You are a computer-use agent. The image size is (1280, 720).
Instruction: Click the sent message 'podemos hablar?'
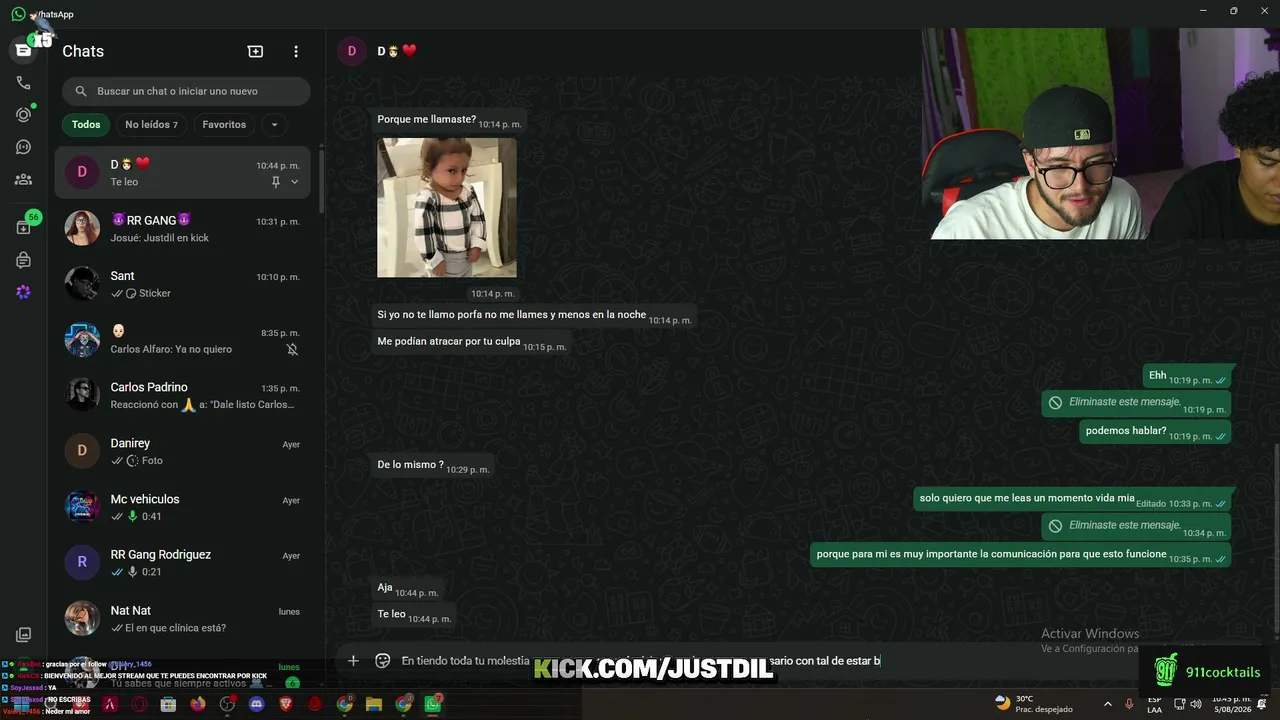tap(1157, 432)
